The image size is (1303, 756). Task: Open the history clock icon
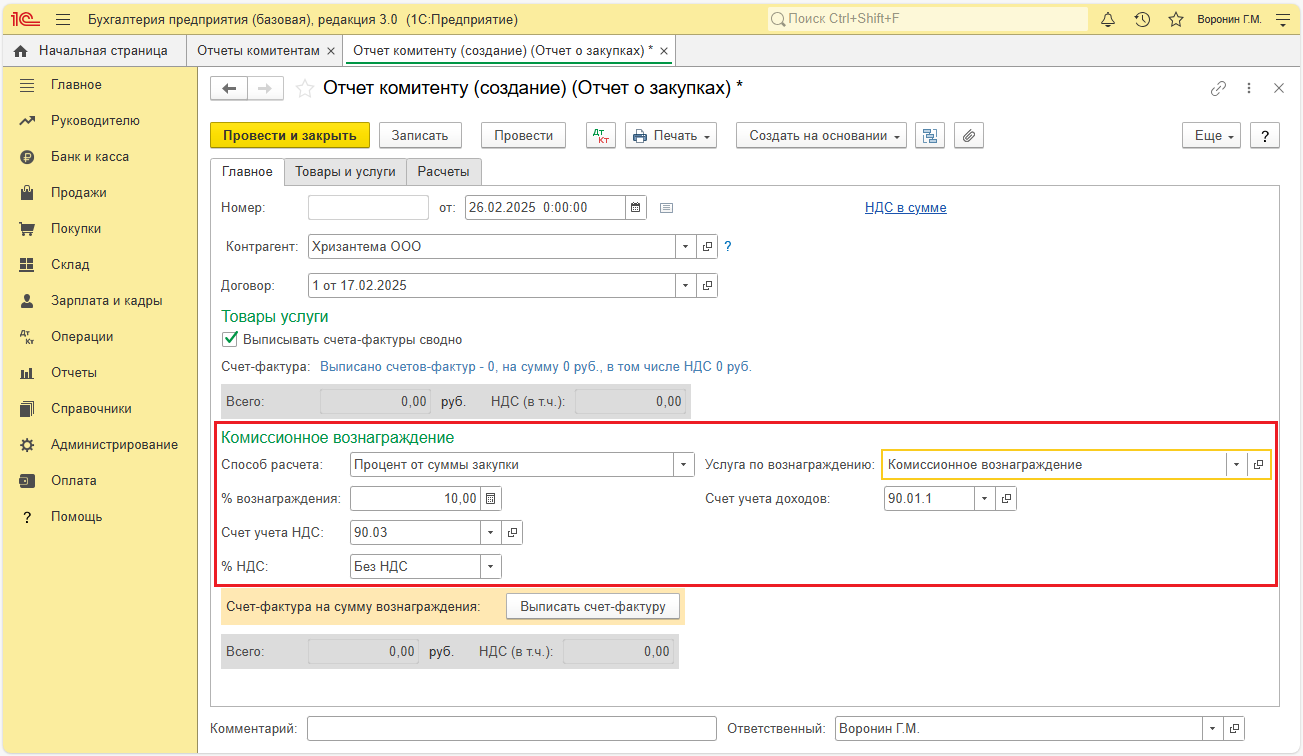(x=1142, y=19)
